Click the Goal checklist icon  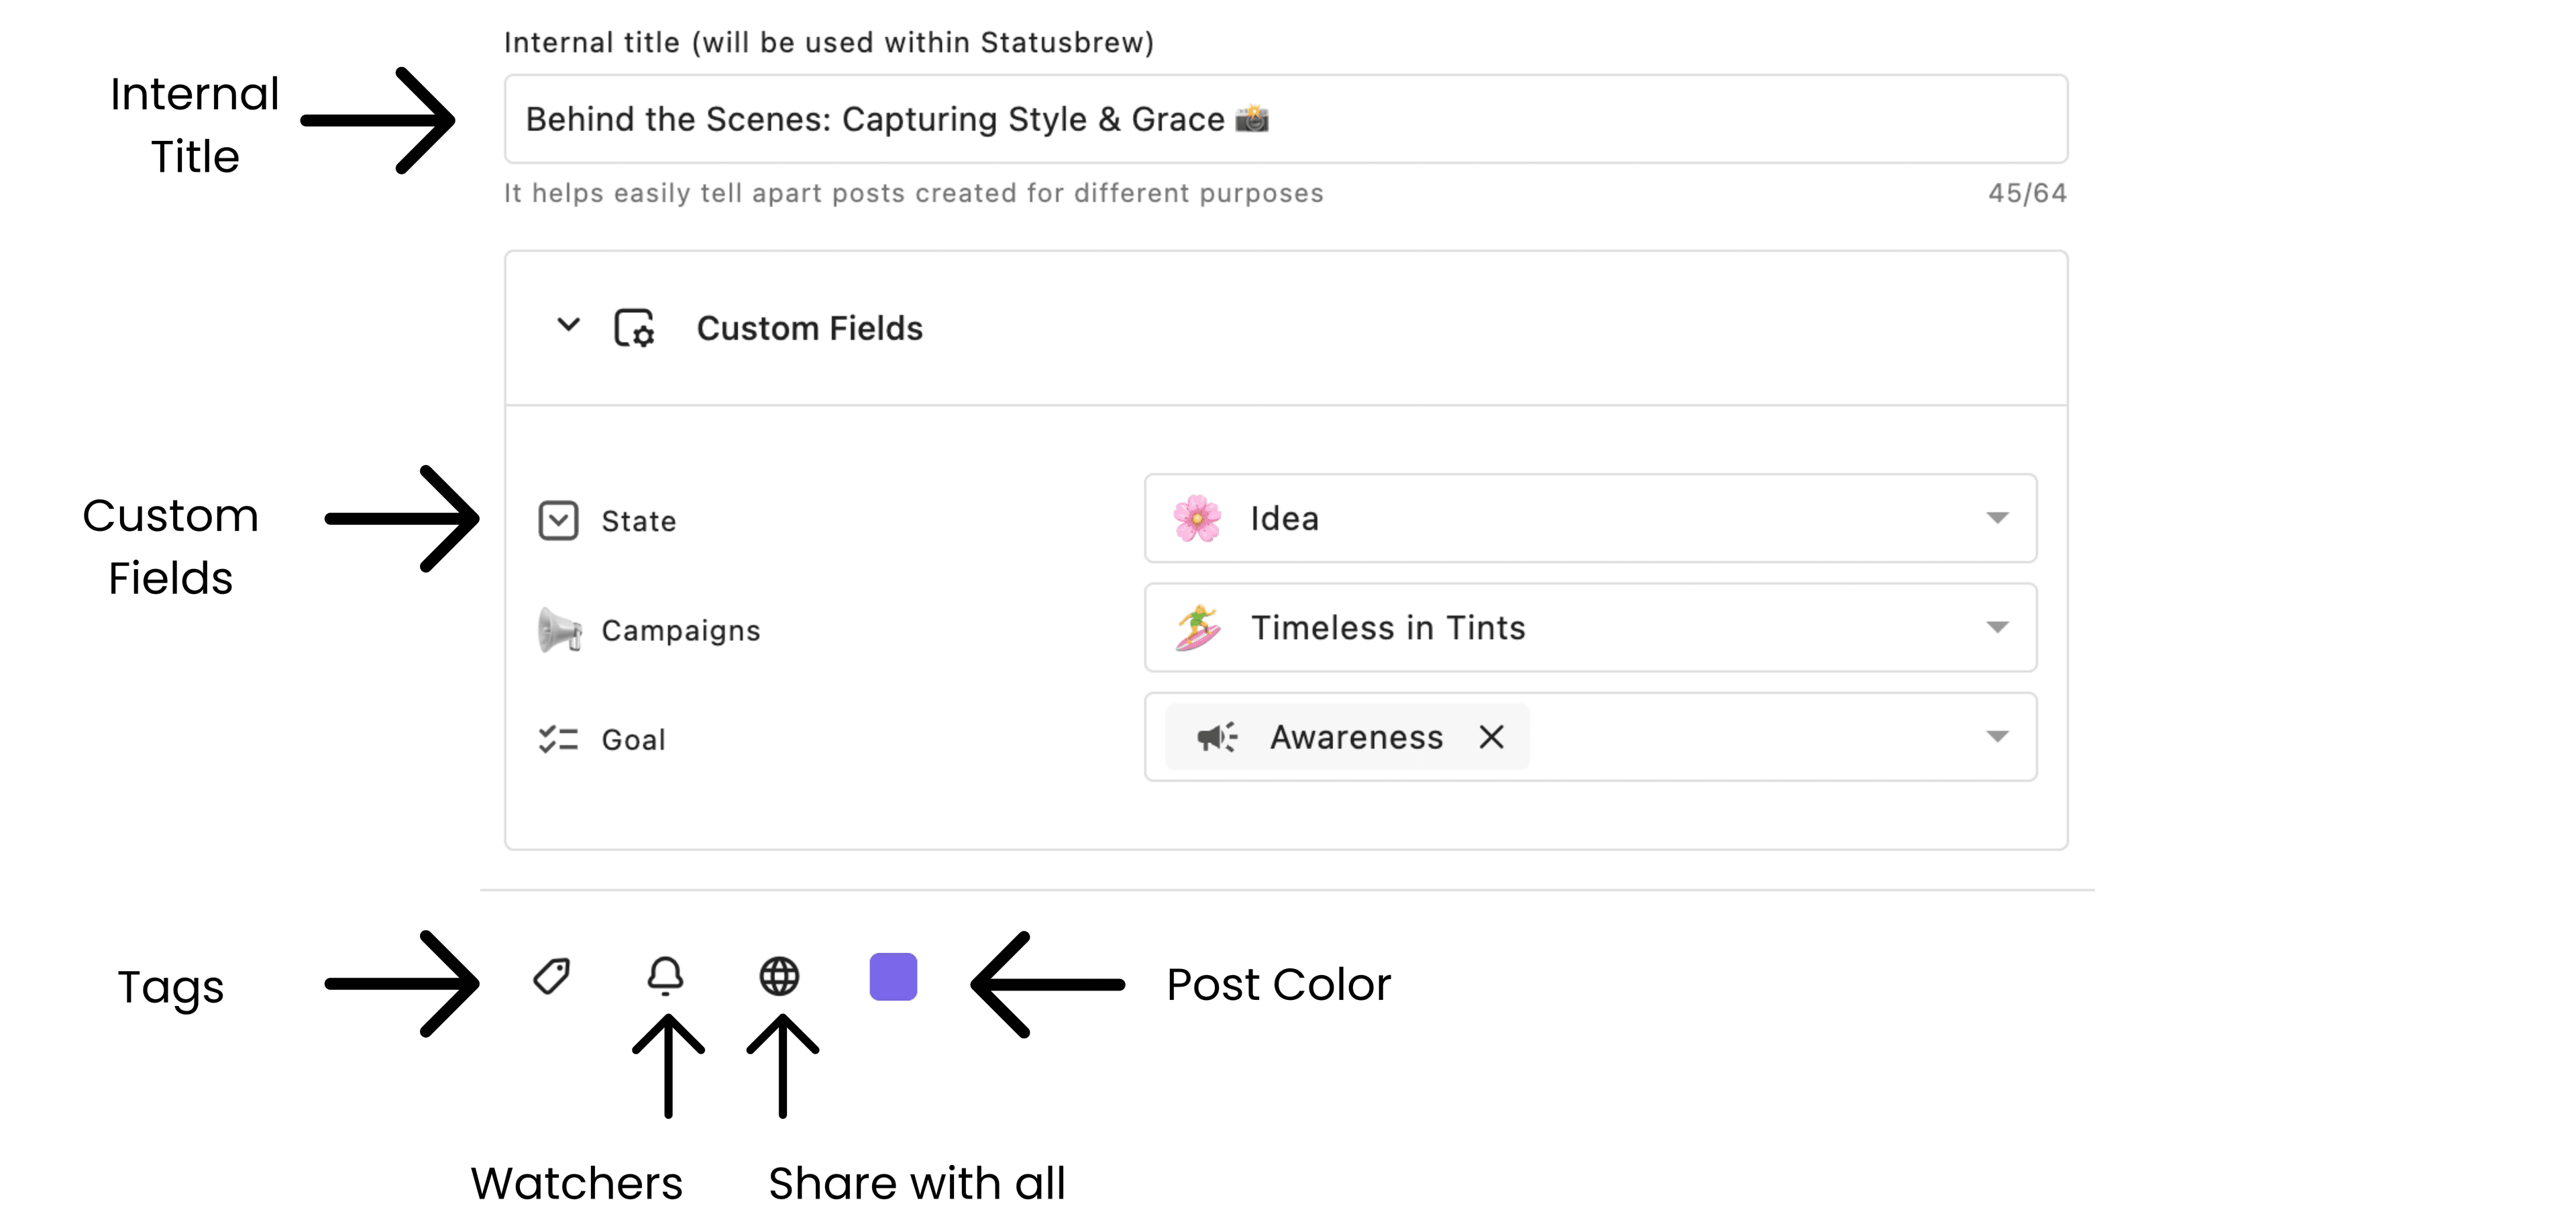click(x=558, y=739)
